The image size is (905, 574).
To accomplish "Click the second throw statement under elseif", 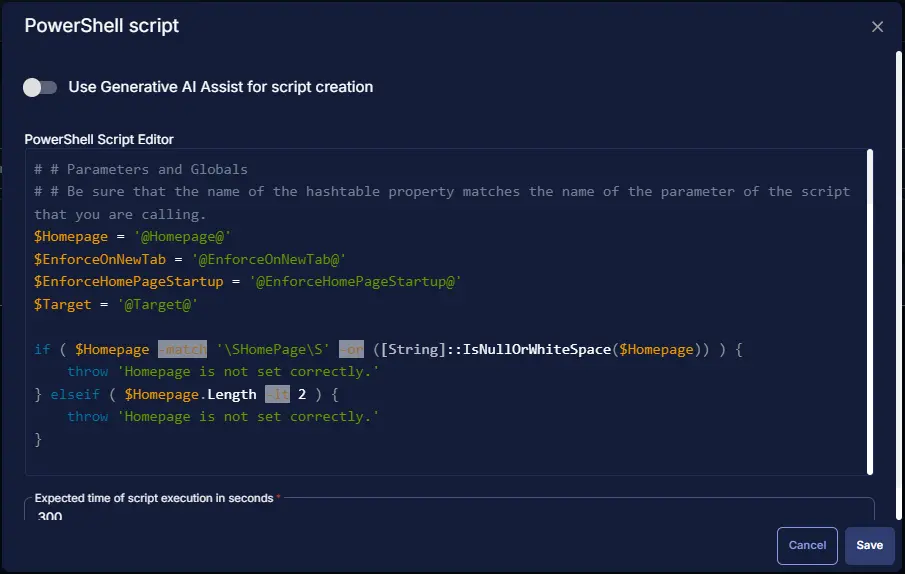I will 223,417.
